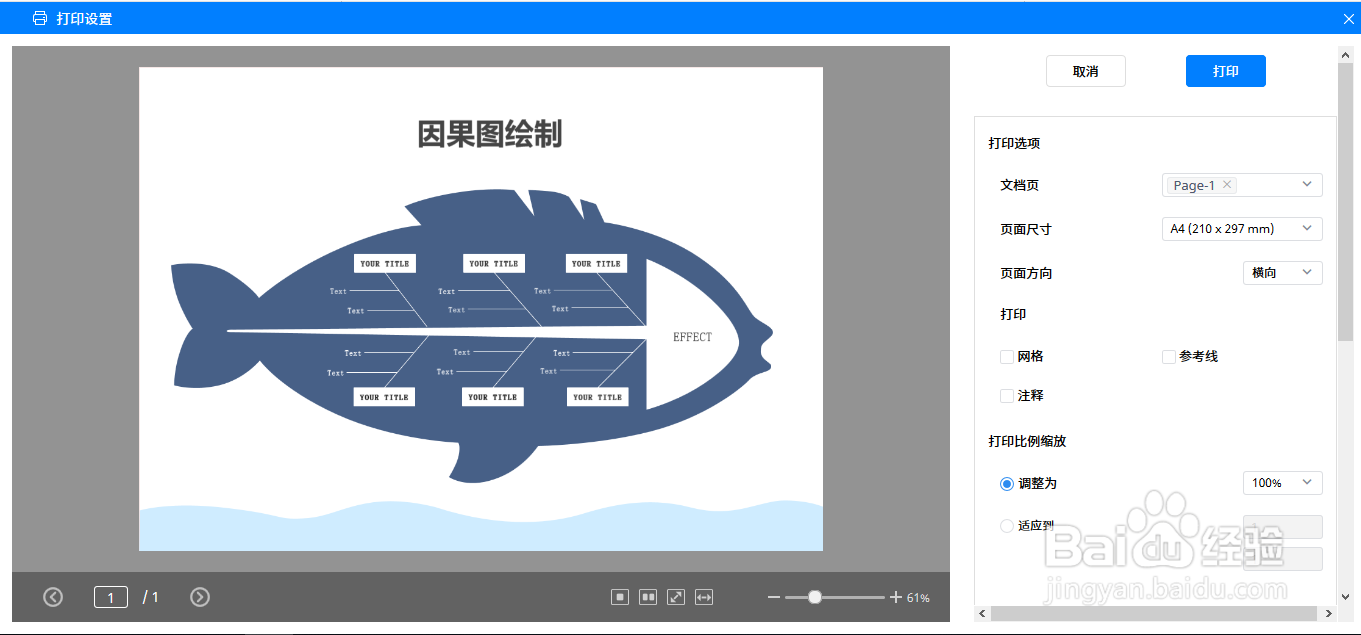Click the vertical scrollbar thumb in options
Image resolution: width=1361 pixels, height=635 pixels.
[x=1345, y=201]
